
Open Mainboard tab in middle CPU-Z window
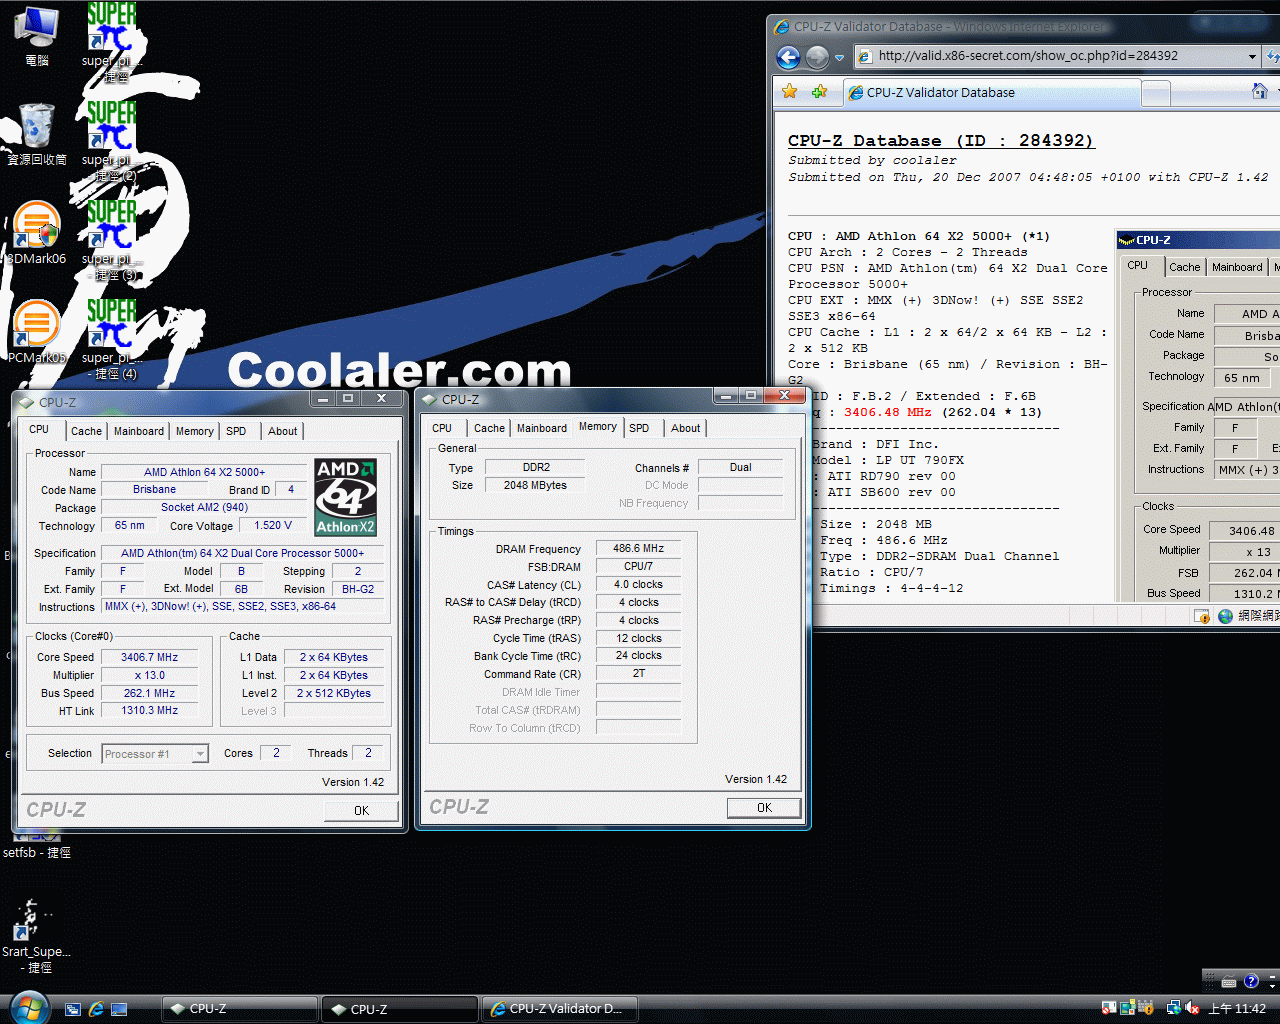tap(542, 428)
